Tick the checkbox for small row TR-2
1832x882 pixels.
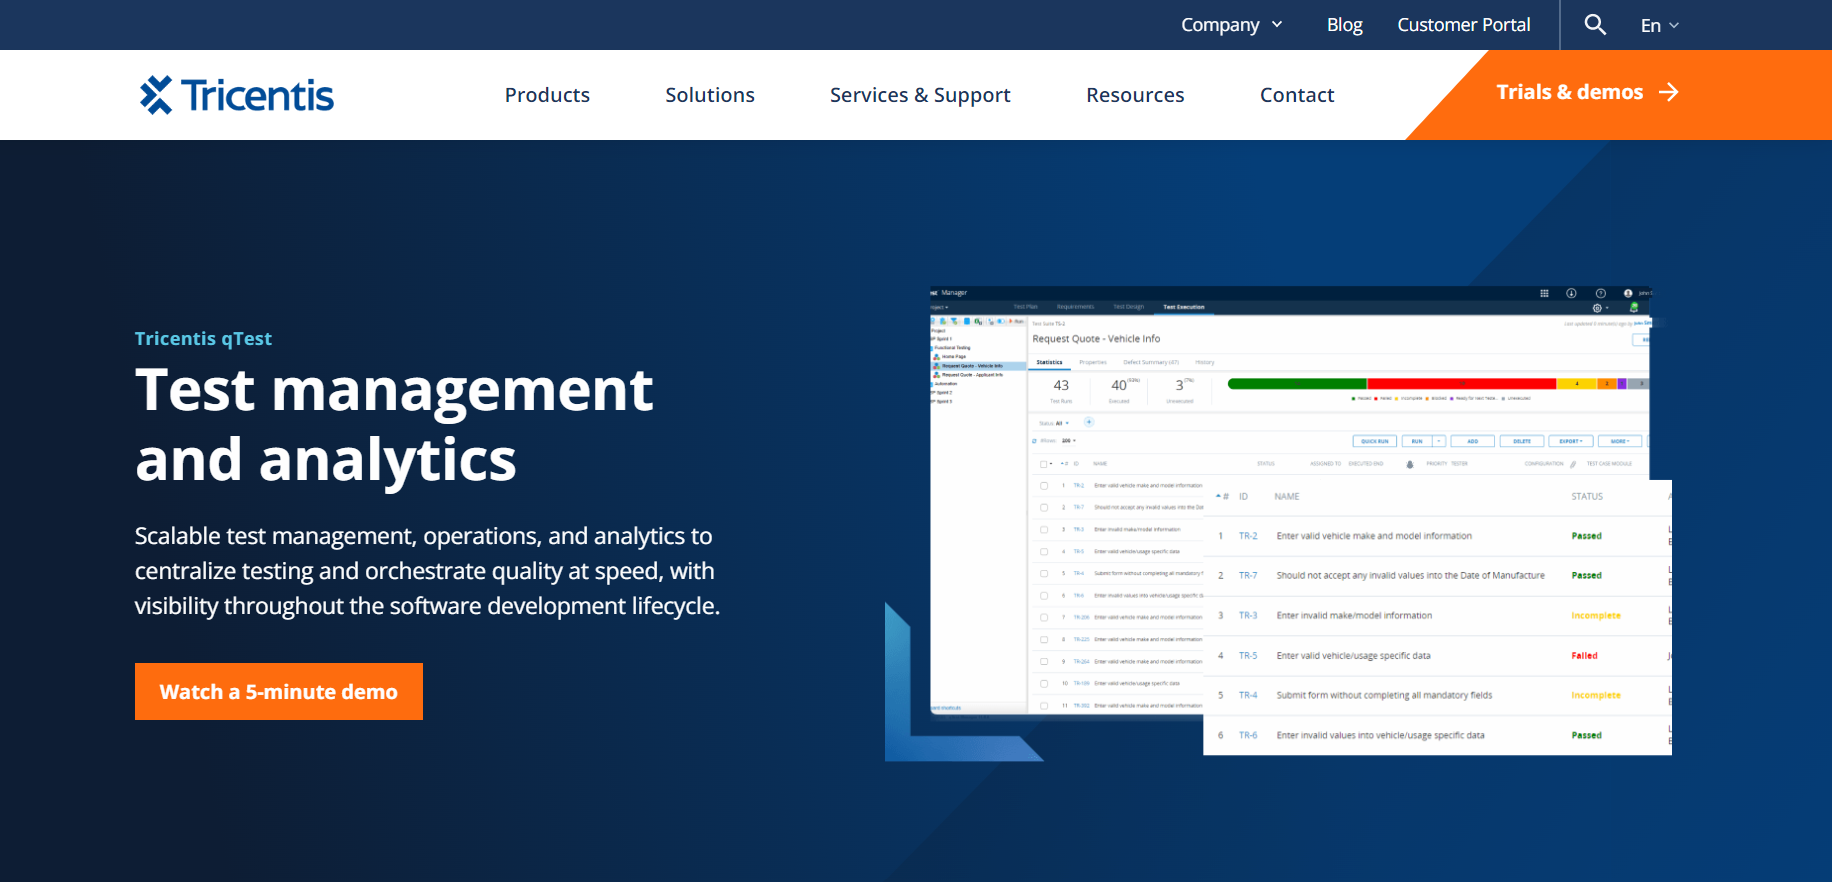1044,486
